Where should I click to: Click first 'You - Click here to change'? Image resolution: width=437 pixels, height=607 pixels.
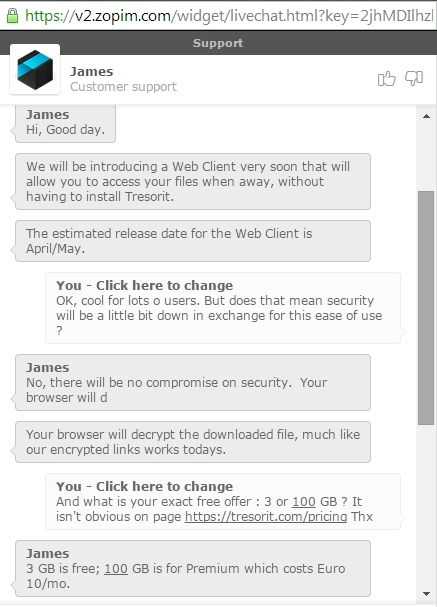(x=145, y=285)
